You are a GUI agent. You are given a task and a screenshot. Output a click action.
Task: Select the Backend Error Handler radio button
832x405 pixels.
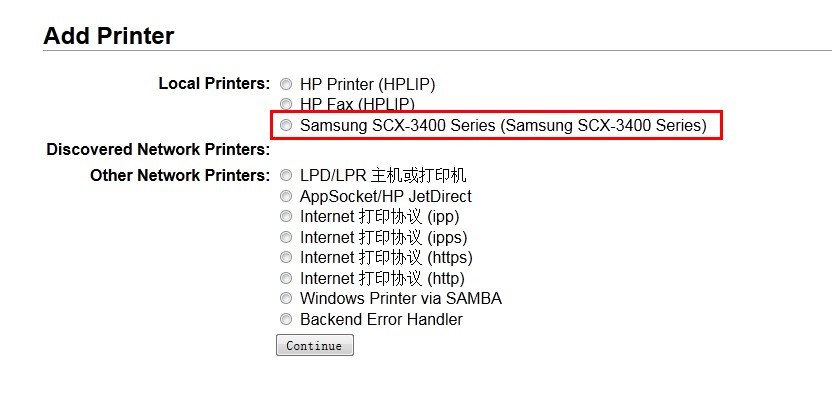tap(286, 320)
